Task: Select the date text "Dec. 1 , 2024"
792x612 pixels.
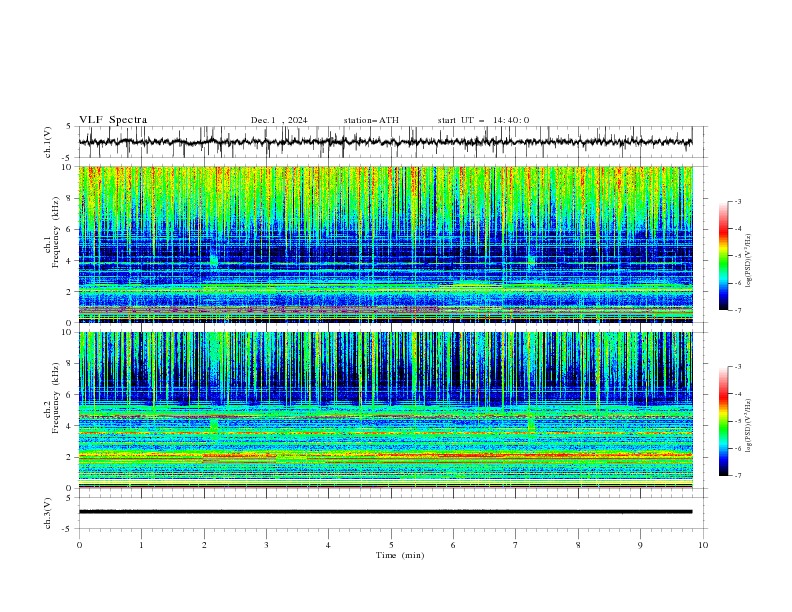Action: (279, 120)
